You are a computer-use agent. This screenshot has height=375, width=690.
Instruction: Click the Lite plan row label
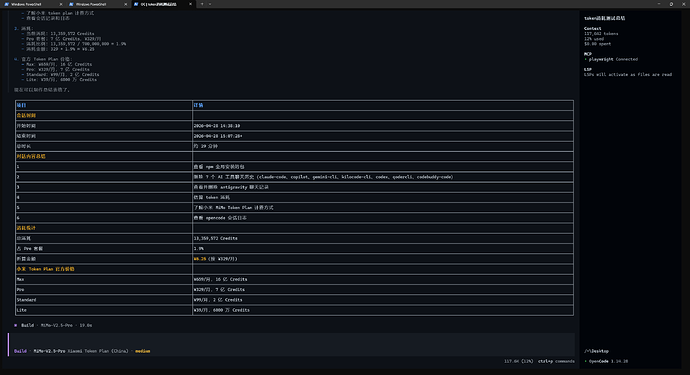(22, 310)
